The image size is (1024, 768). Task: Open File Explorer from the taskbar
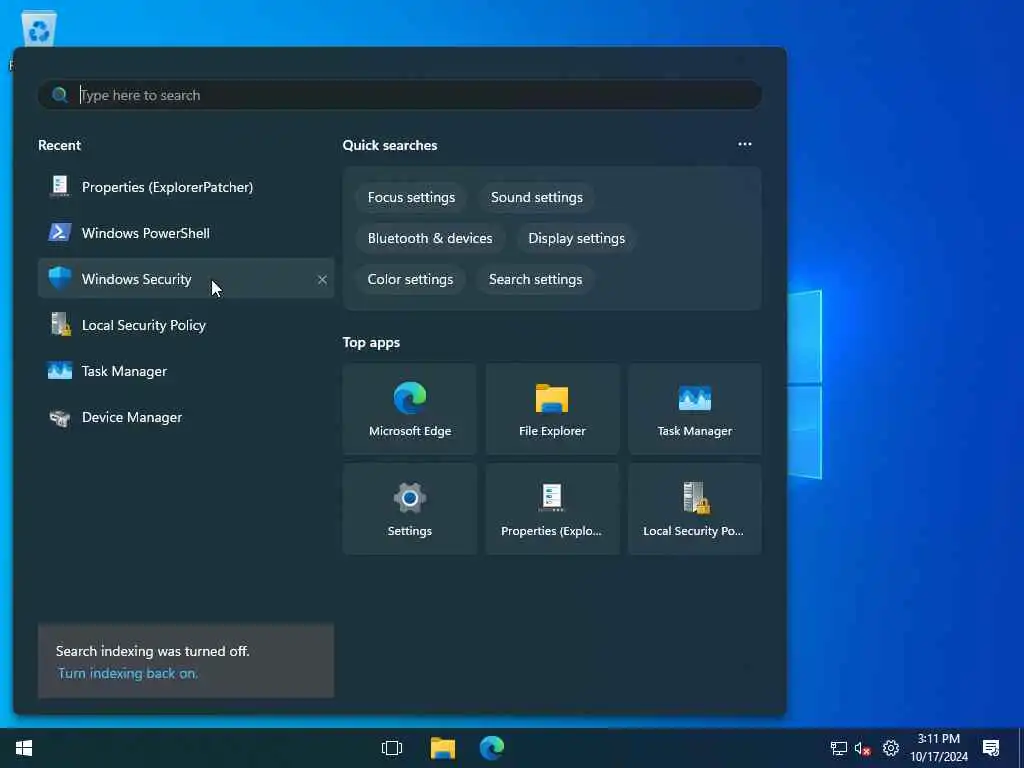coord(442,748)
